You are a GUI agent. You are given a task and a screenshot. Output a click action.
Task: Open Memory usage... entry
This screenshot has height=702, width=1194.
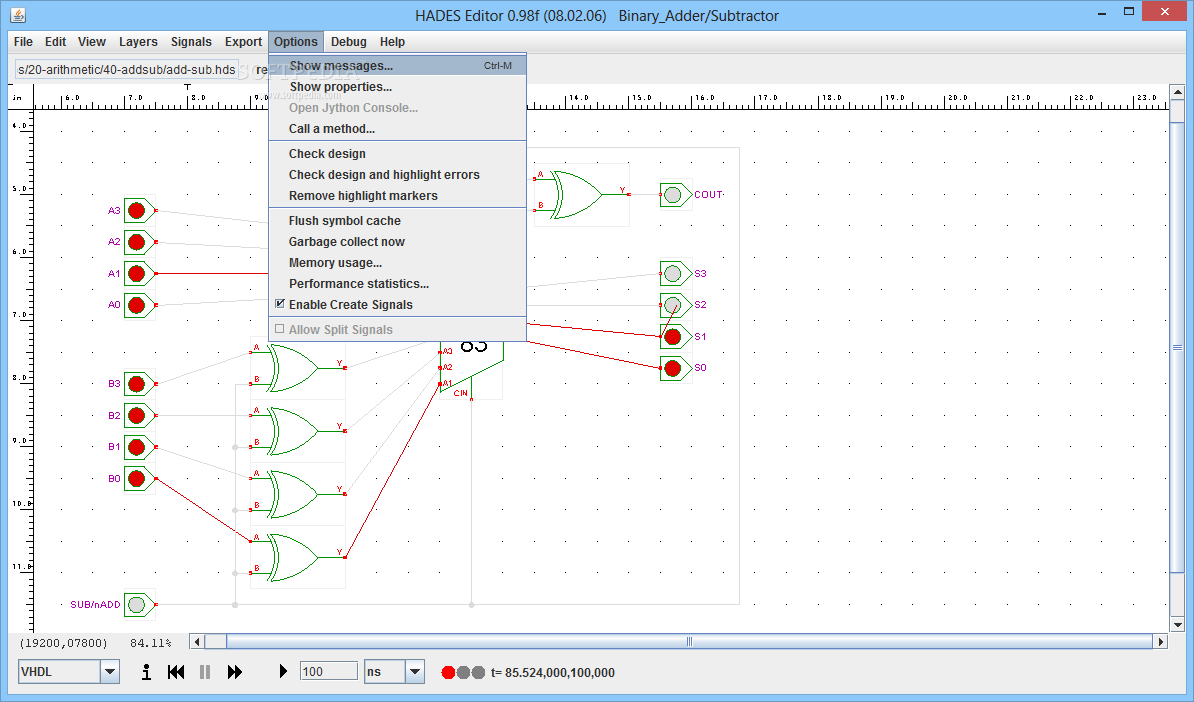click(397, 263)
